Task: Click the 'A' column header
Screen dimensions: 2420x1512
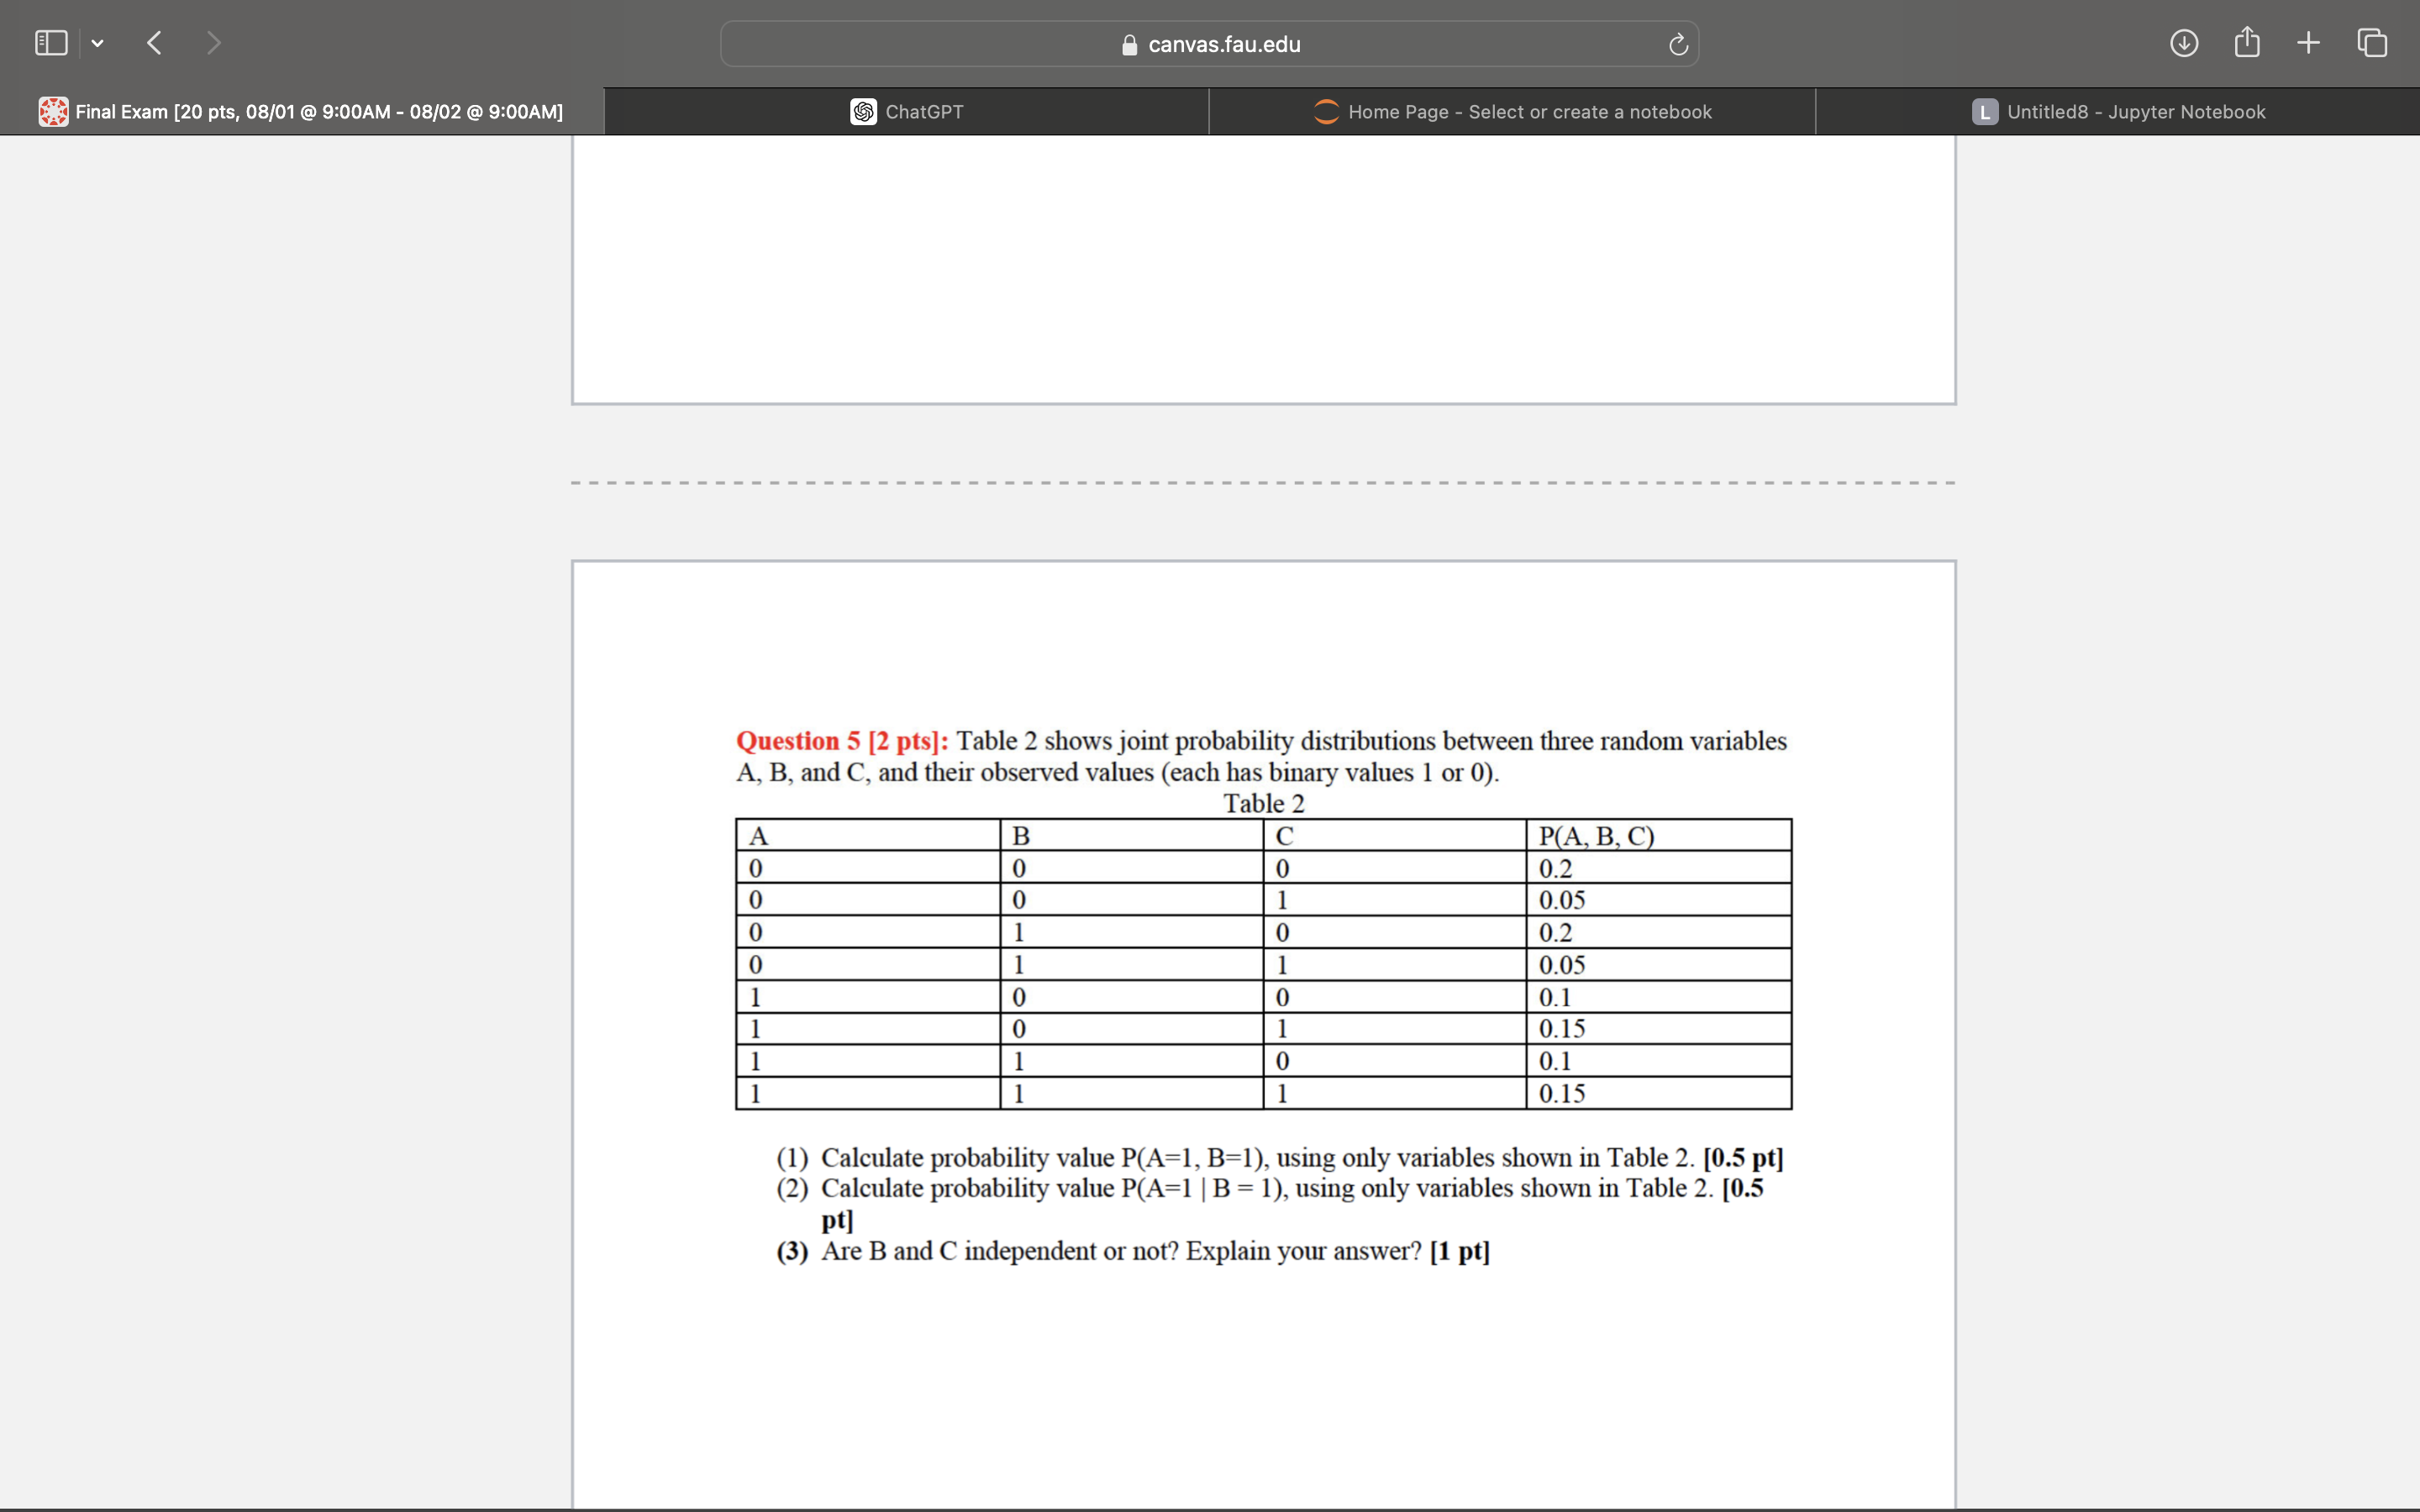Action: (x=758, y=836)
